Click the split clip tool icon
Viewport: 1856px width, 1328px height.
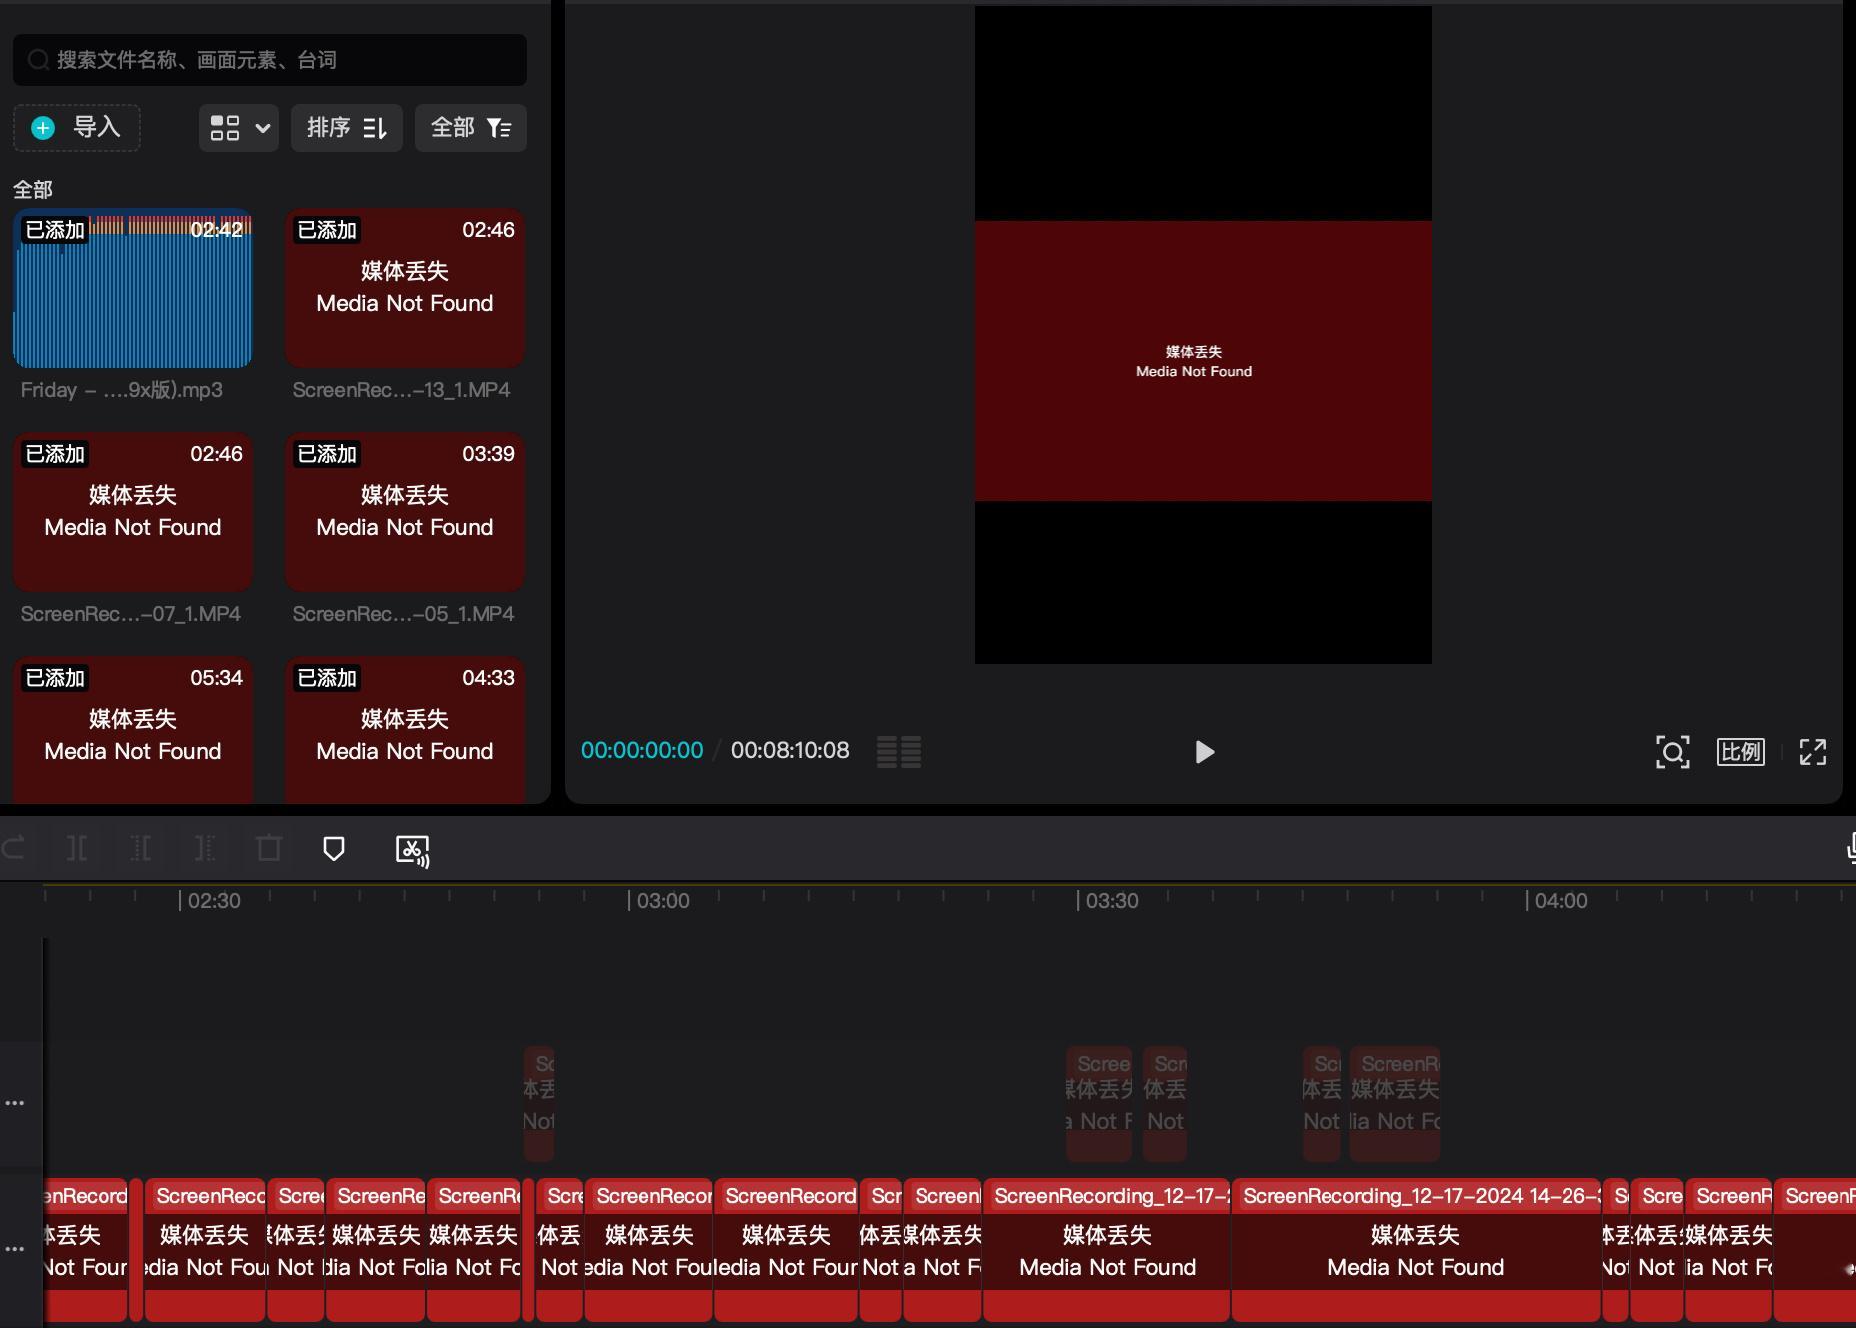[x=77, y=849]
